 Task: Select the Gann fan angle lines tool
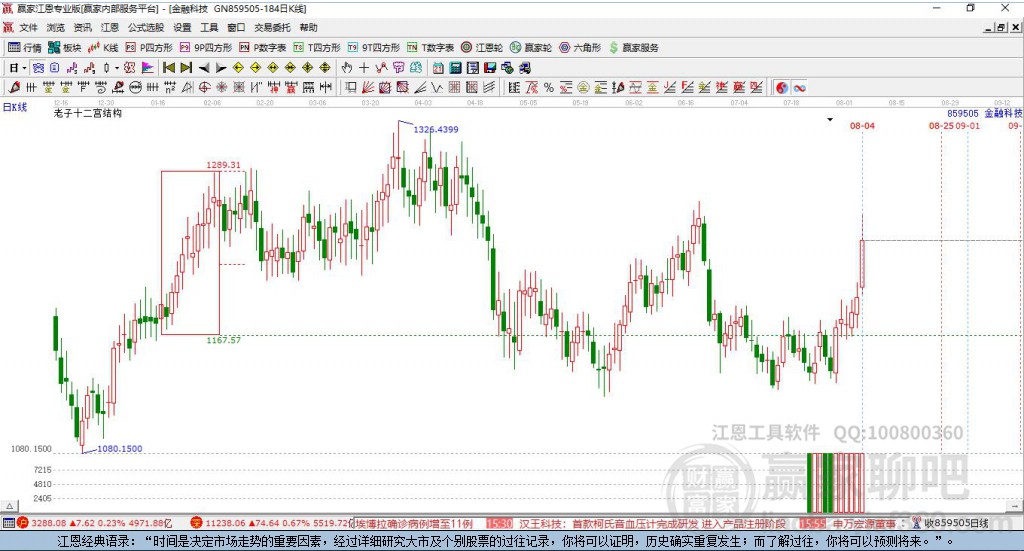[x=368, y=87]
